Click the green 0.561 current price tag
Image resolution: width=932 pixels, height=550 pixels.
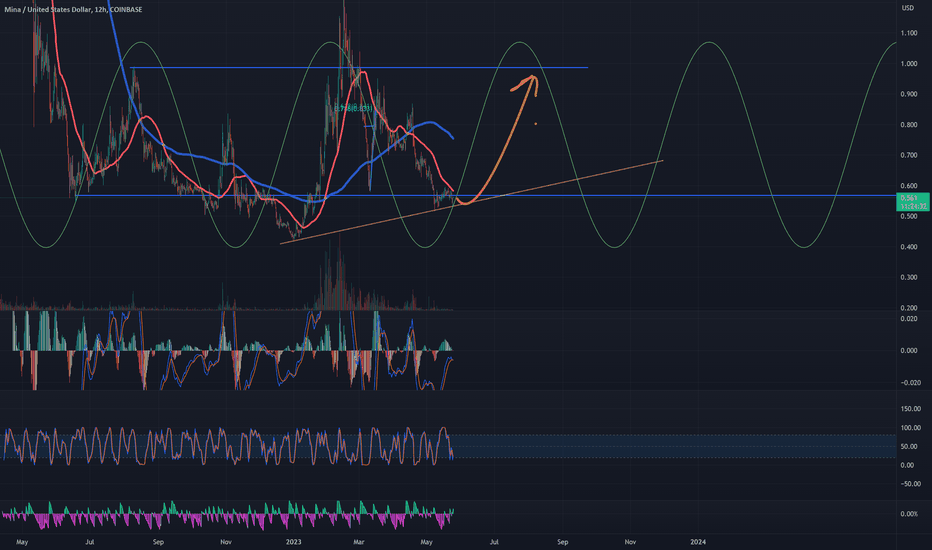(913, 202)
